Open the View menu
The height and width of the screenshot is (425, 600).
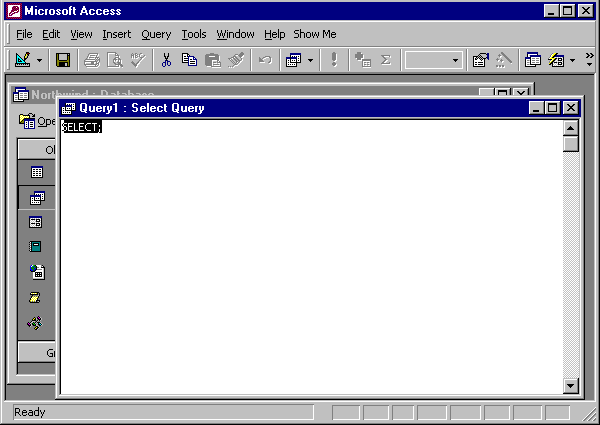coord(81,34)
